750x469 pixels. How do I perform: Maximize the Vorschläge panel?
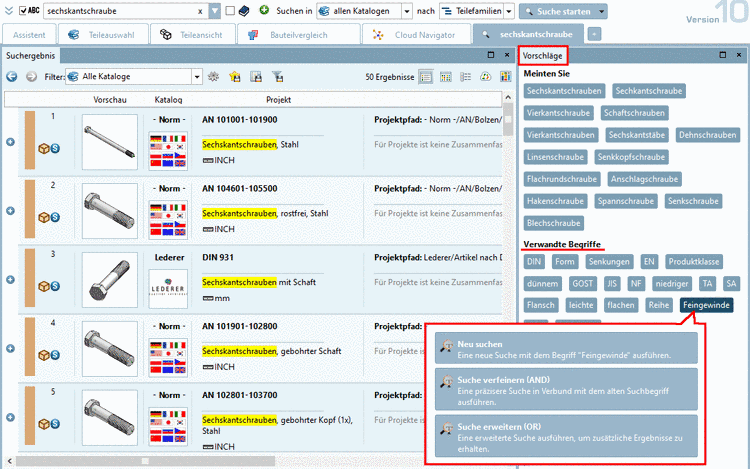[x=723, y=55]
